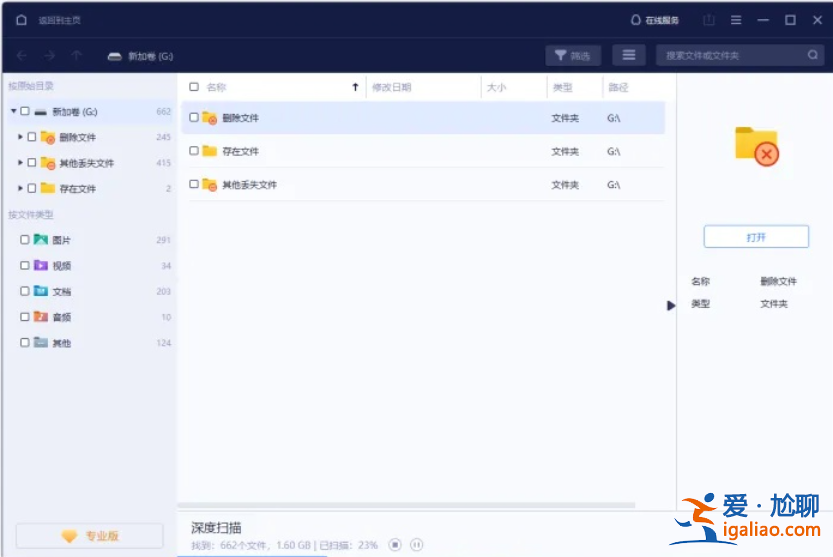Viewport: 833px width, 557px height.
Task: Sort by 类型 column header
Action: pyautogui.click(x=563, y=87)
